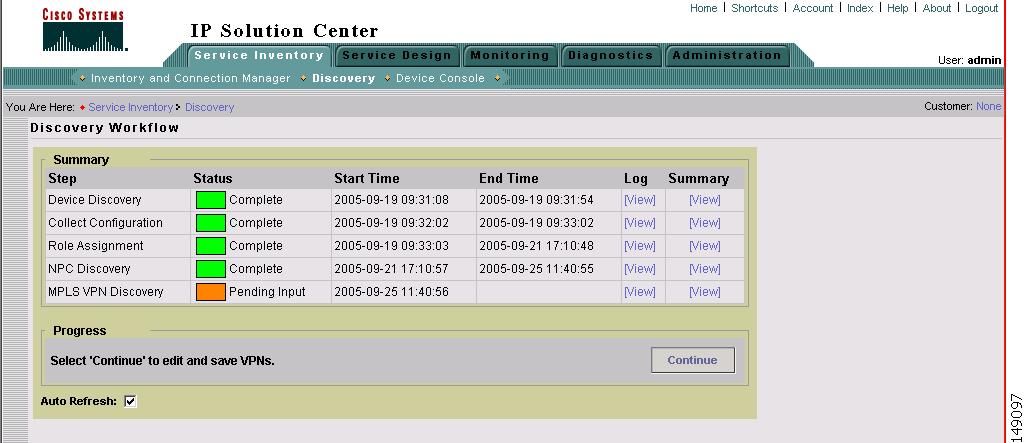Click the Index link
1024x443 pixels.
[860, 8]
